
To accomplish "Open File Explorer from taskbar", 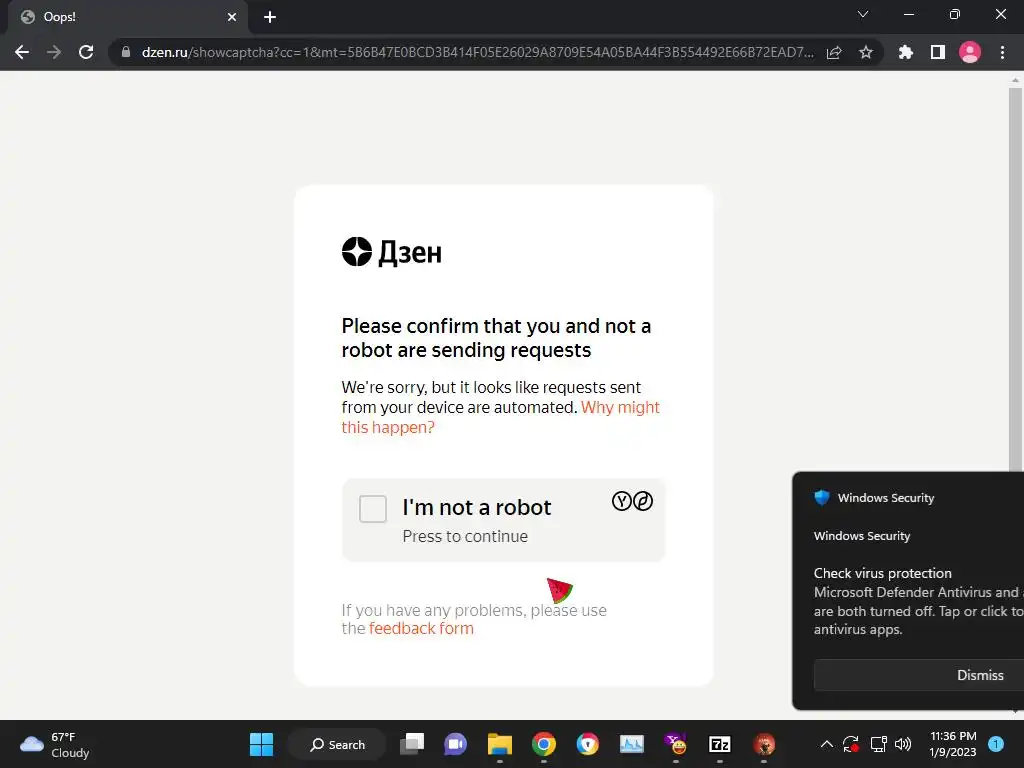I will click(500, 744).
